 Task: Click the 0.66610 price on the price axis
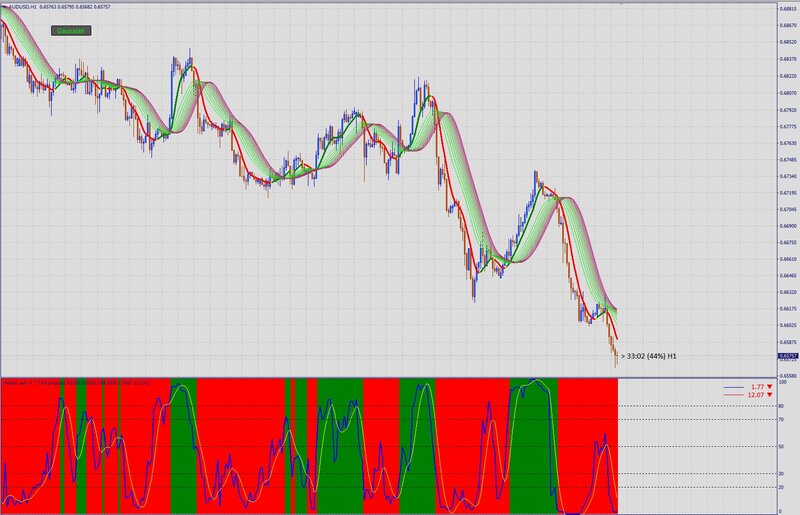coord(788,259)
